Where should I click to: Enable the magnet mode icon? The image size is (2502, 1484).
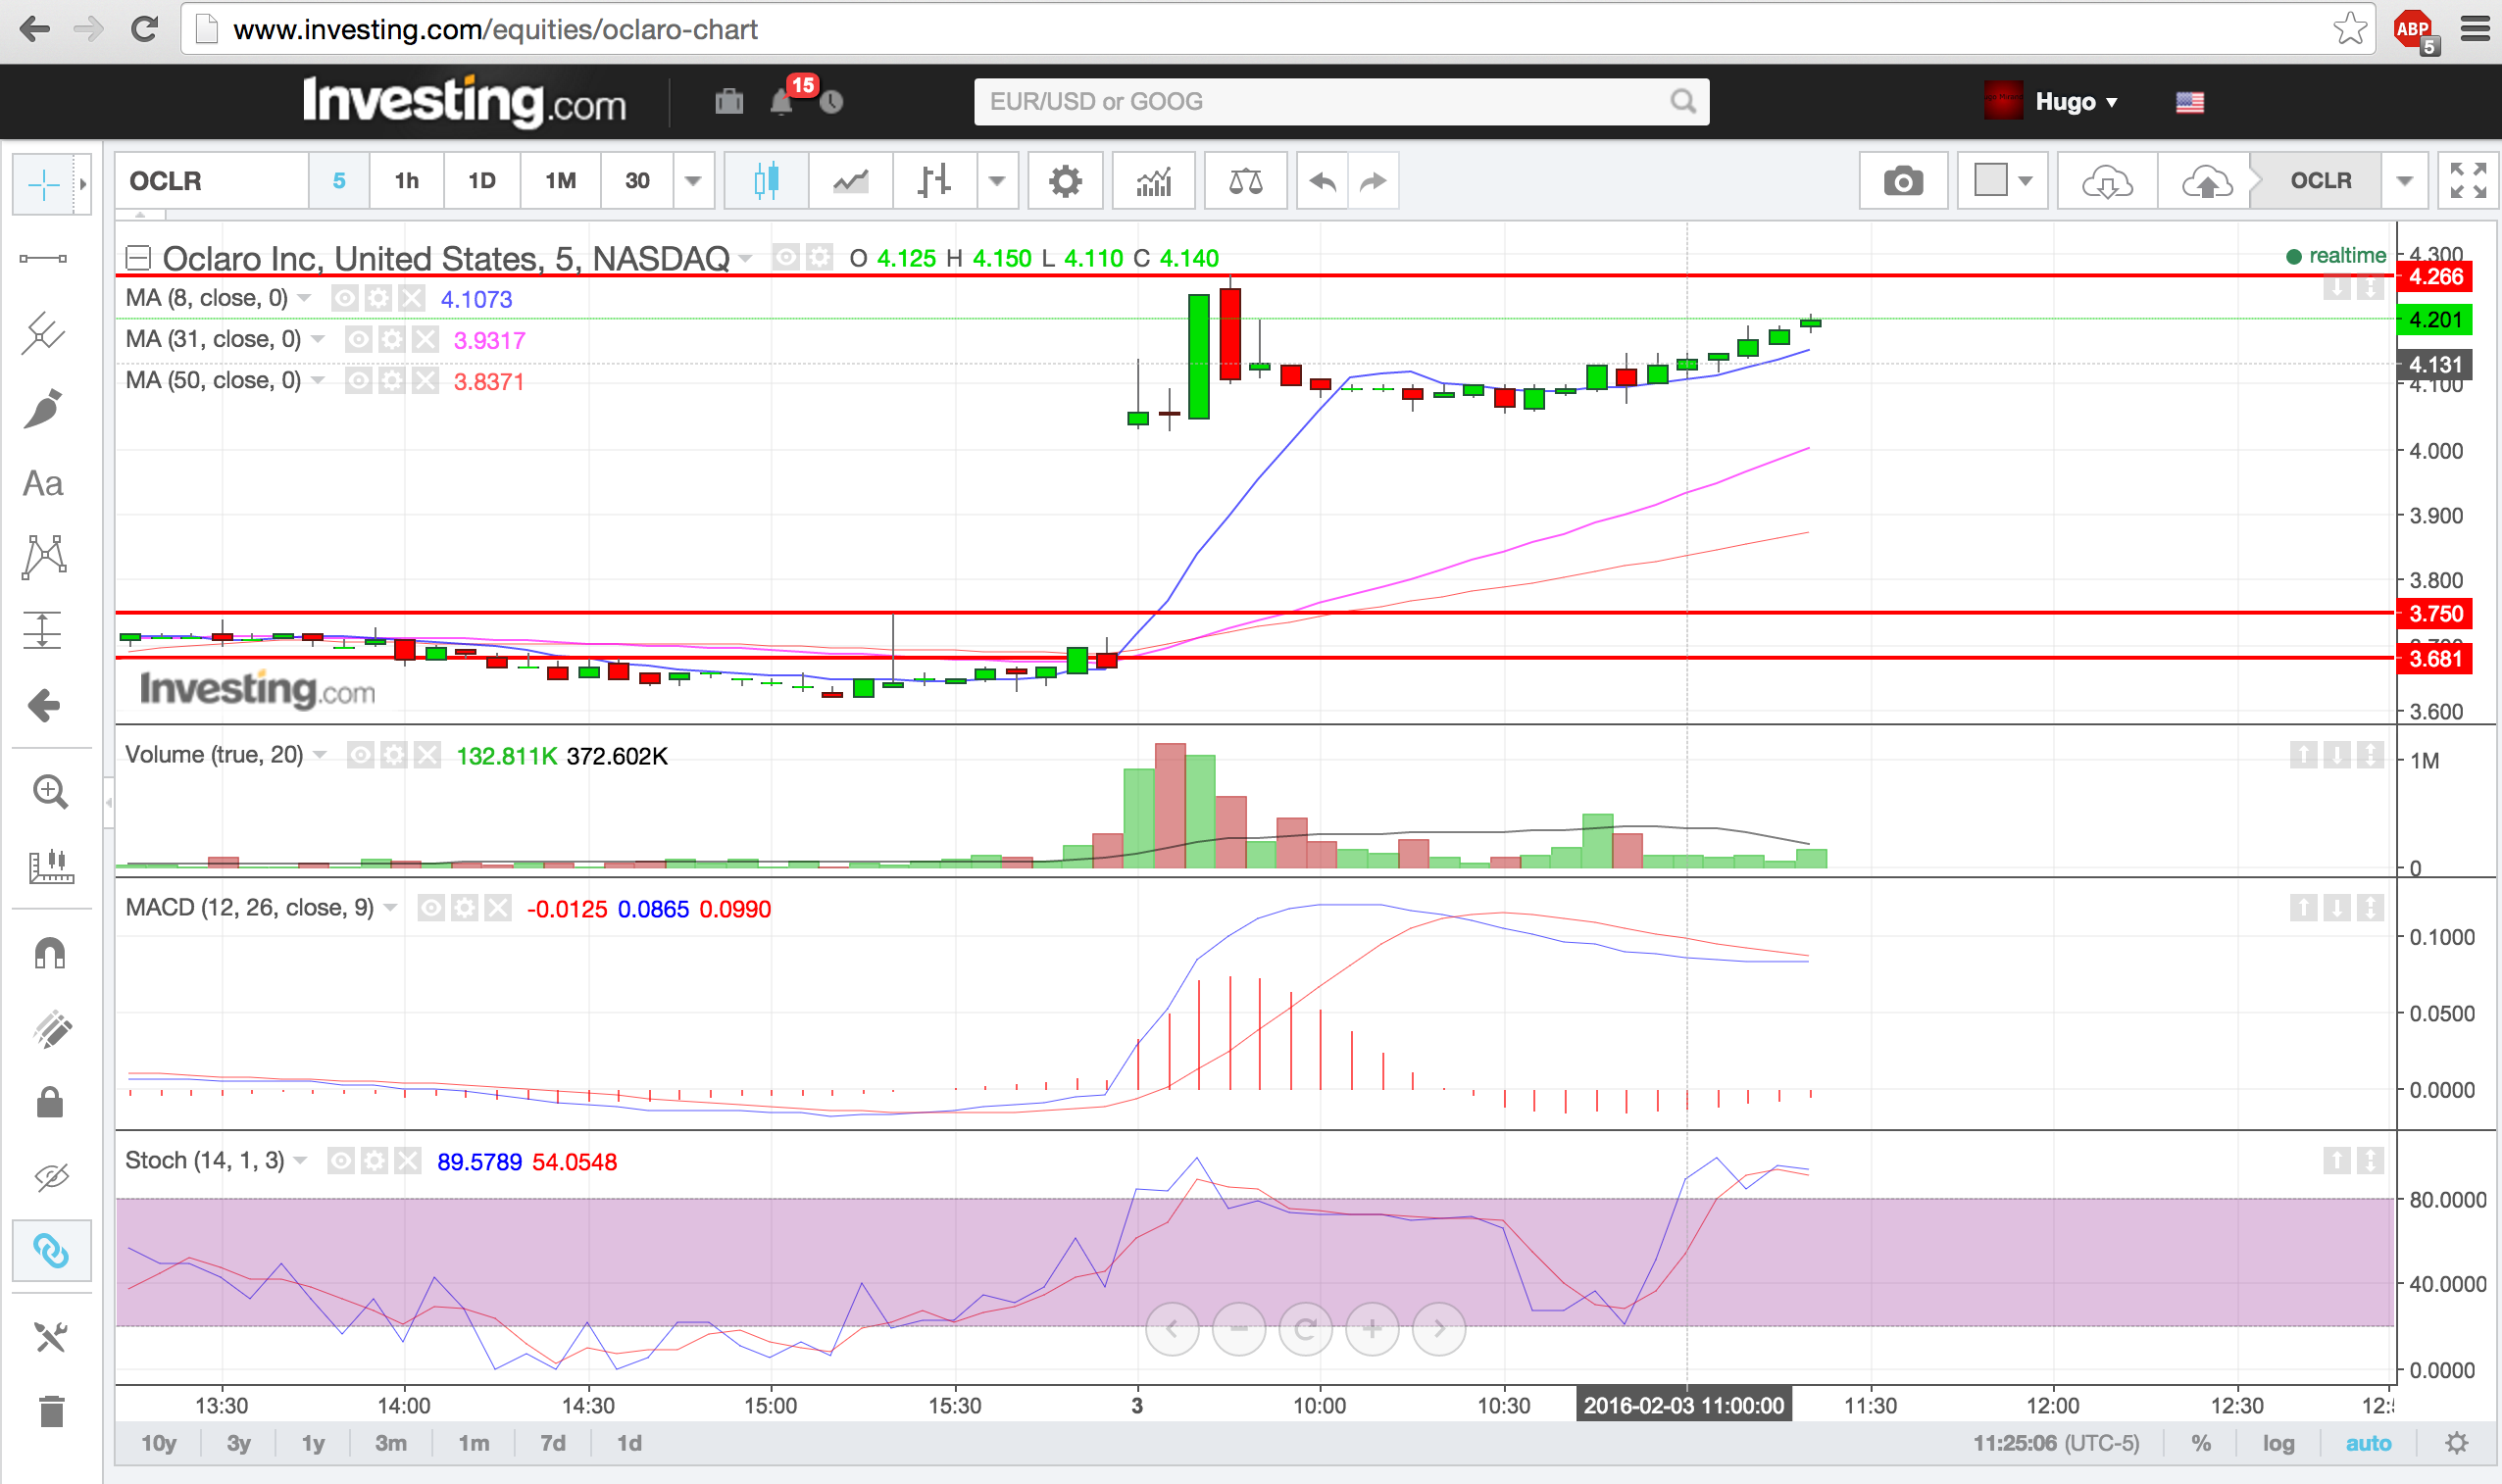click(x=49, y=953)
